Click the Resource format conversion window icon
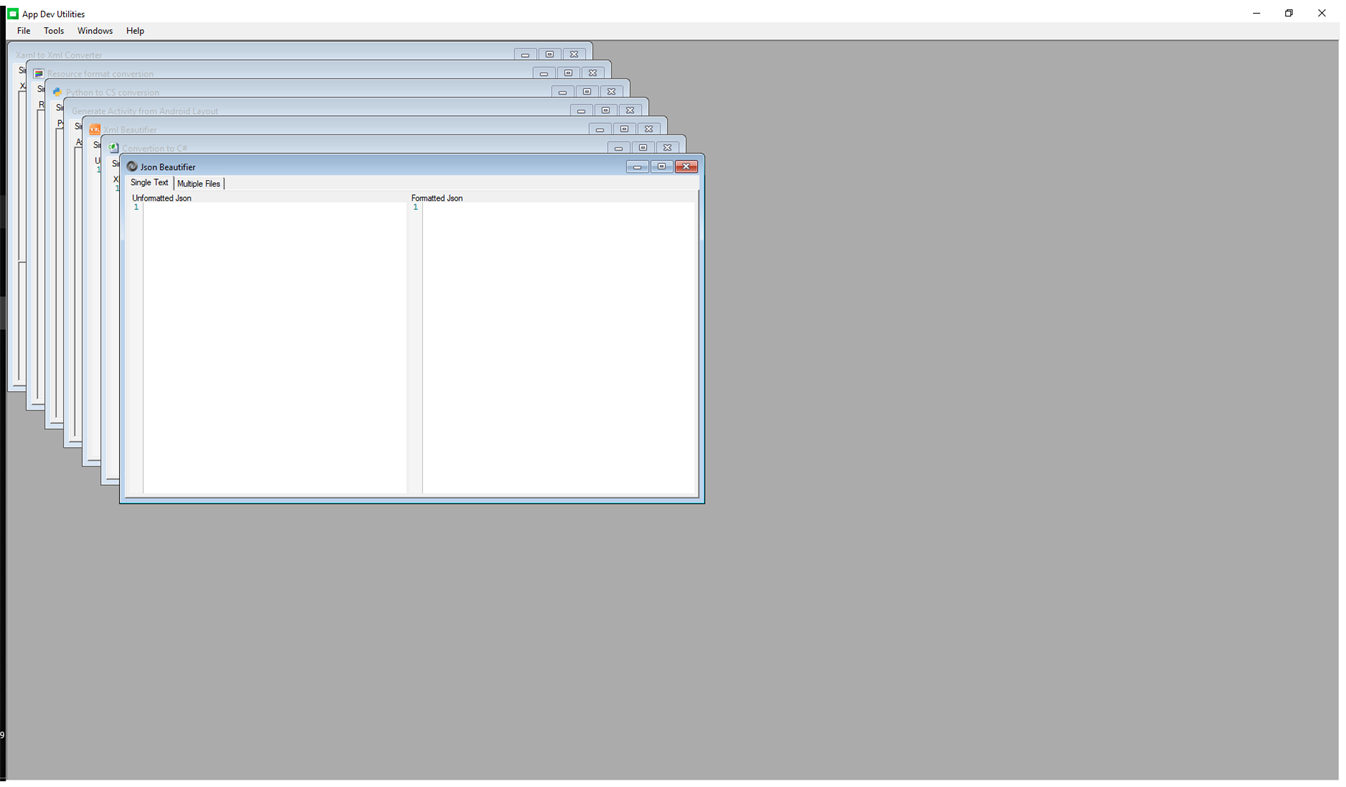This screenshot has height=787, width=1346. pyautogui.click(x=37, y=73)
